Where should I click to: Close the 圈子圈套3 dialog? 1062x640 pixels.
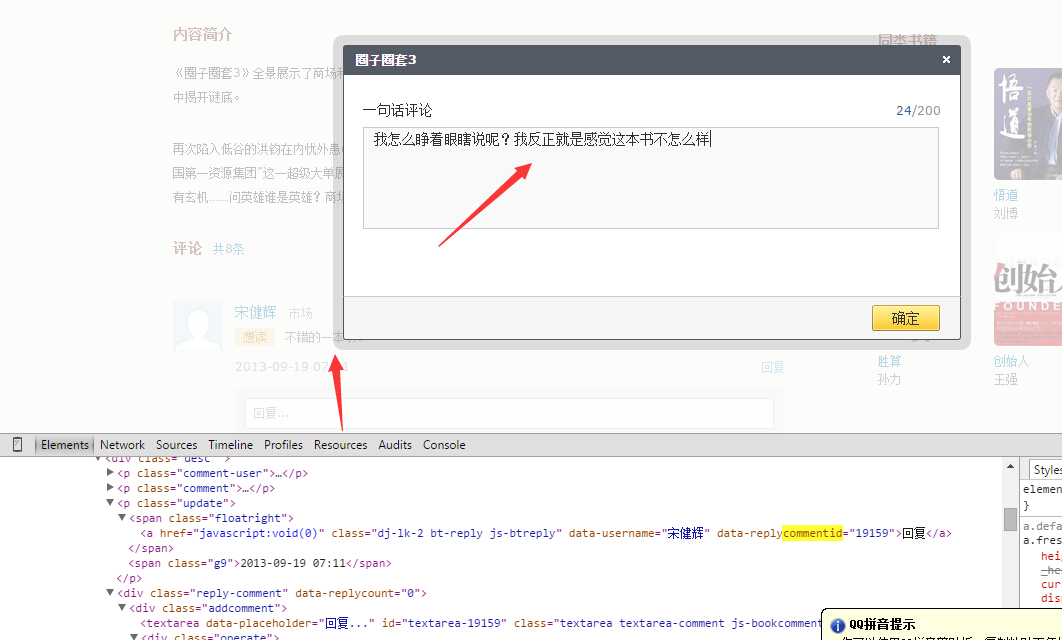click(946, 60)
